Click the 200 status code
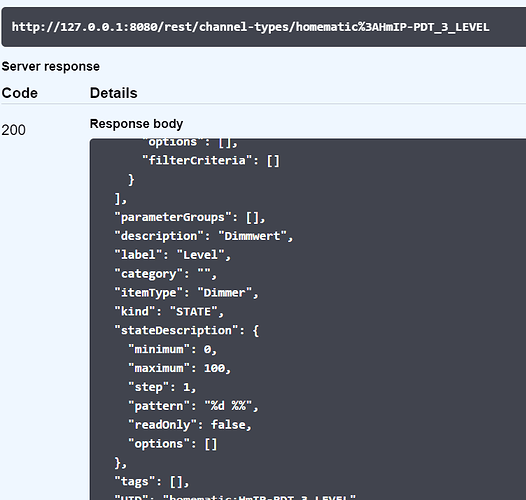Image resolution: width=526 pixels, height=500 pixels. point(13,130)
